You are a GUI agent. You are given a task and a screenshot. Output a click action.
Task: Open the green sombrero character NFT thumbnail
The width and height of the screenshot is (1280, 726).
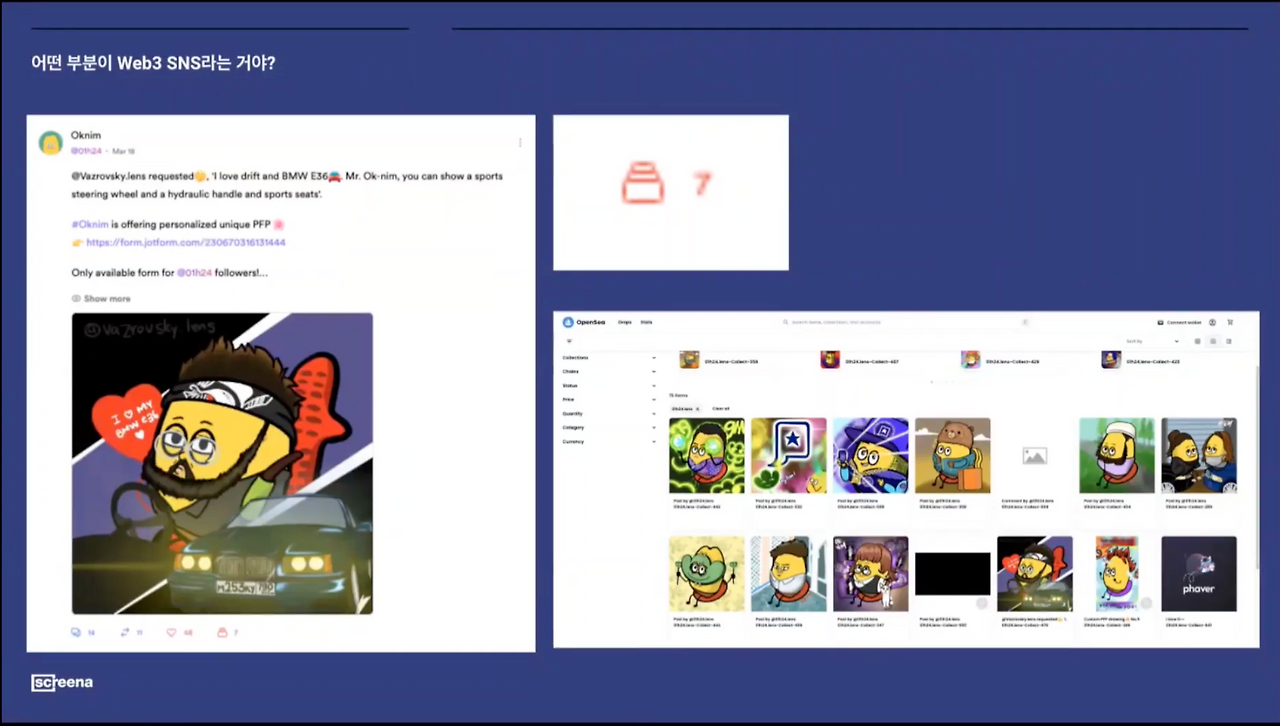click(707, 574)
